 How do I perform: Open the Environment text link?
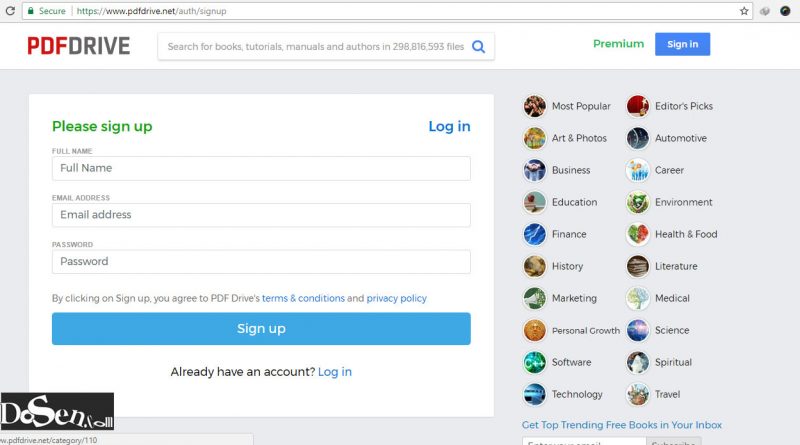(x=684, y=203)
